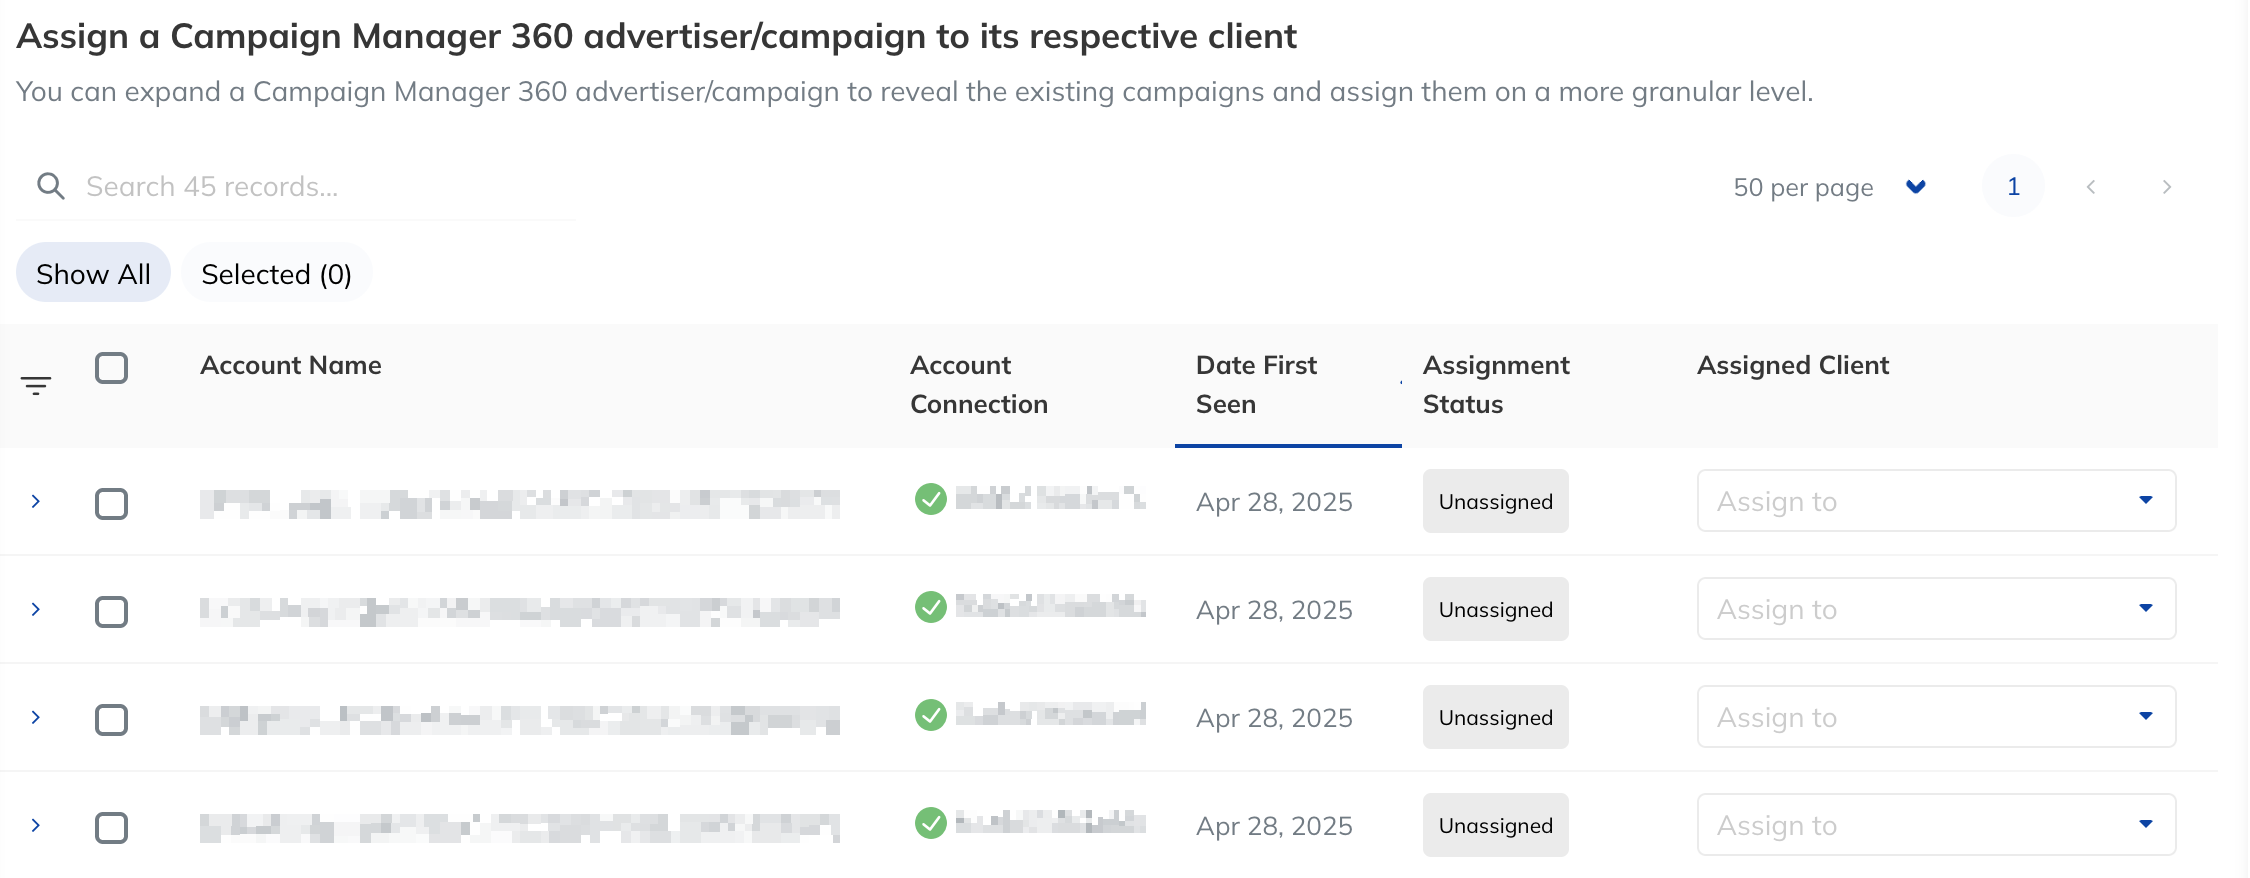The height and width of the screenshot is (878, 2250).
Task: Click green connection checkmark in first row
Action: tap(931, 498)
